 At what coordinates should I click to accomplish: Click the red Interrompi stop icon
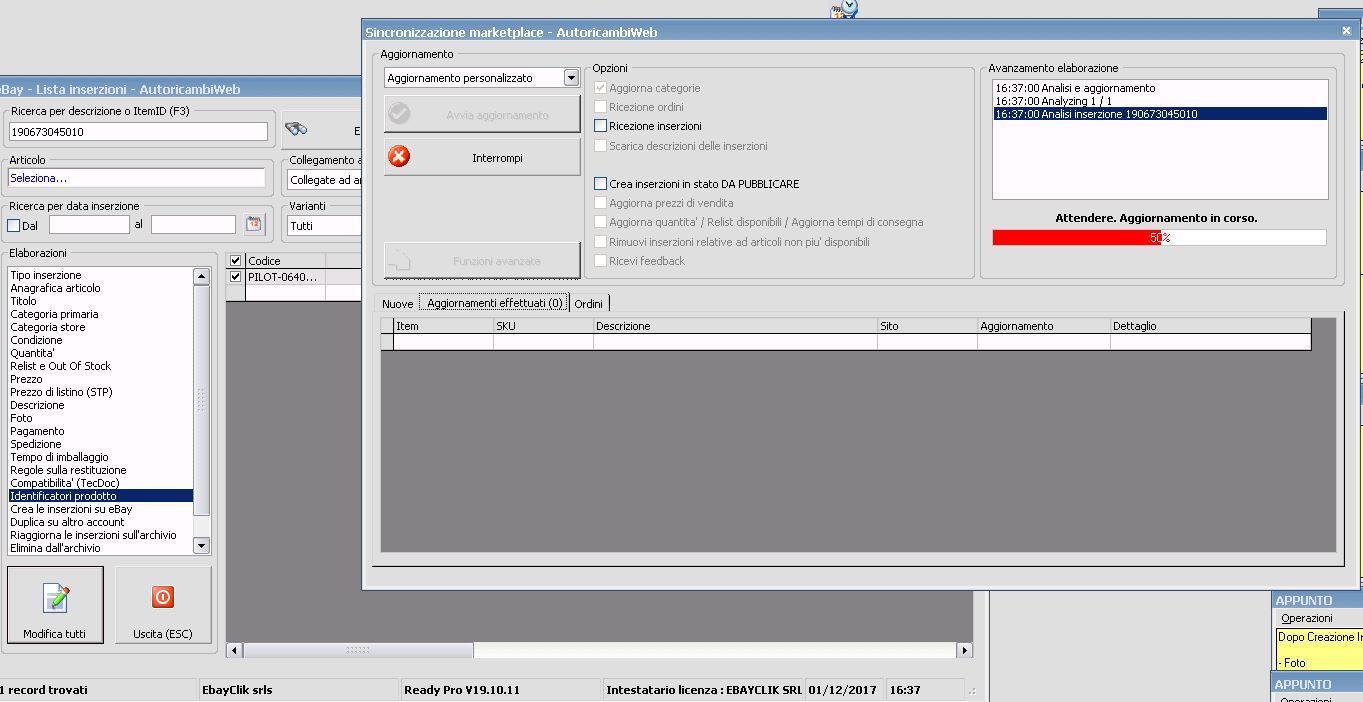click(399, 157)
